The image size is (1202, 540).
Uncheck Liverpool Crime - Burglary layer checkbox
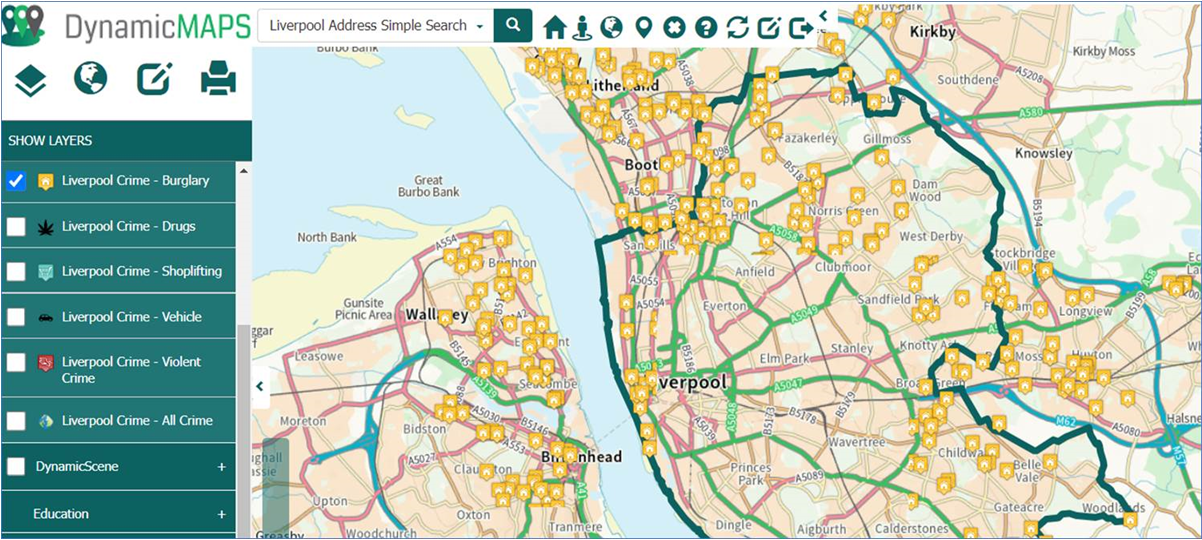16,181
